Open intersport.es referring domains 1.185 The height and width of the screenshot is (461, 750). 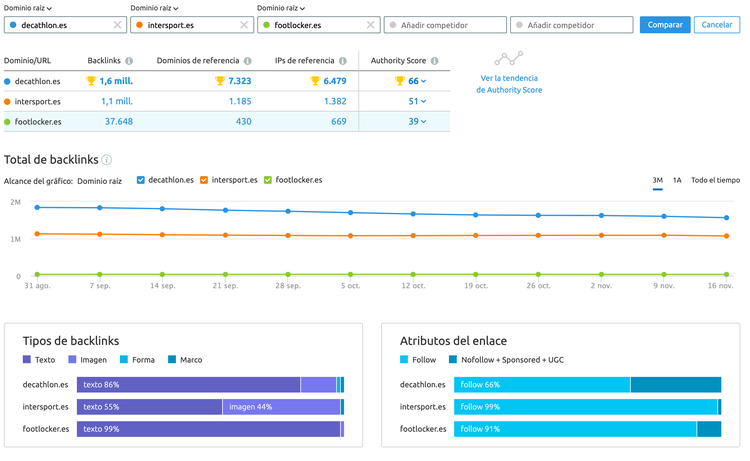240,101
